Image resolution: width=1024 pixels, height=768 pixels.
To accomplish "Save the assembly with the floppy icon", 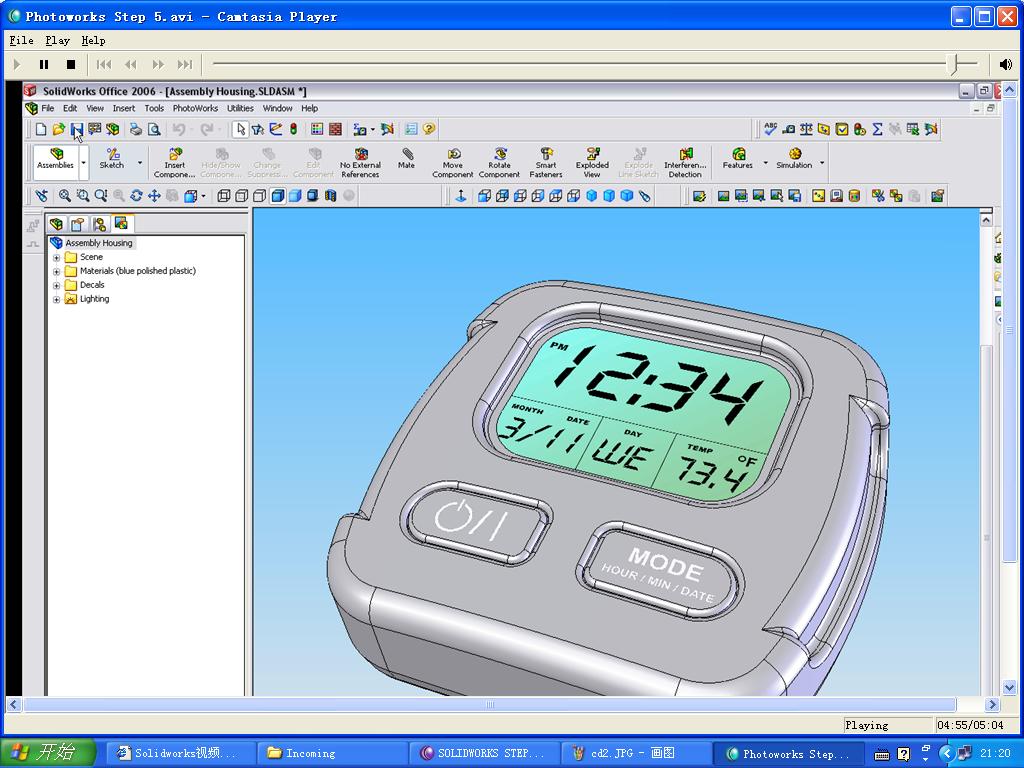I will (x=76, y=129).
